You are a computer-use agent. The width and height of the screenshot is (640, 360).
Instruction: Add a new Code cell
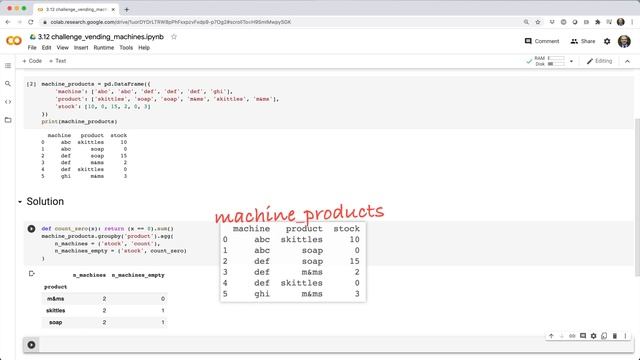[32, 61]
